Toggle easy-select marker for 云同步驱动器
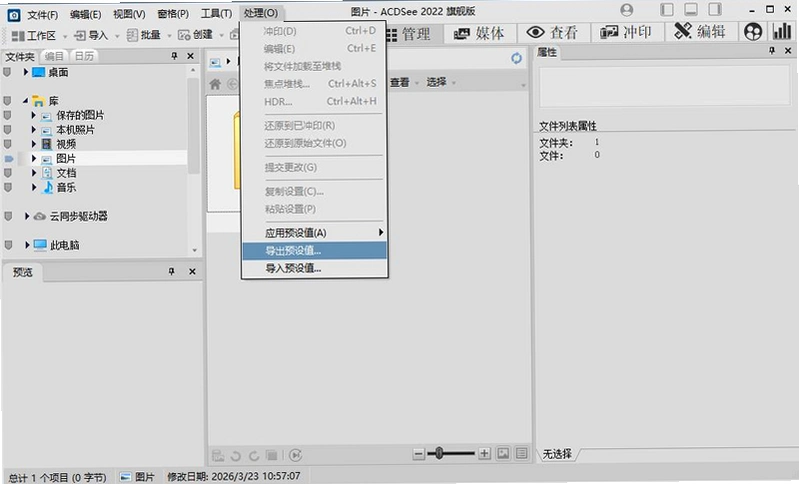 [x=7, y=216]
